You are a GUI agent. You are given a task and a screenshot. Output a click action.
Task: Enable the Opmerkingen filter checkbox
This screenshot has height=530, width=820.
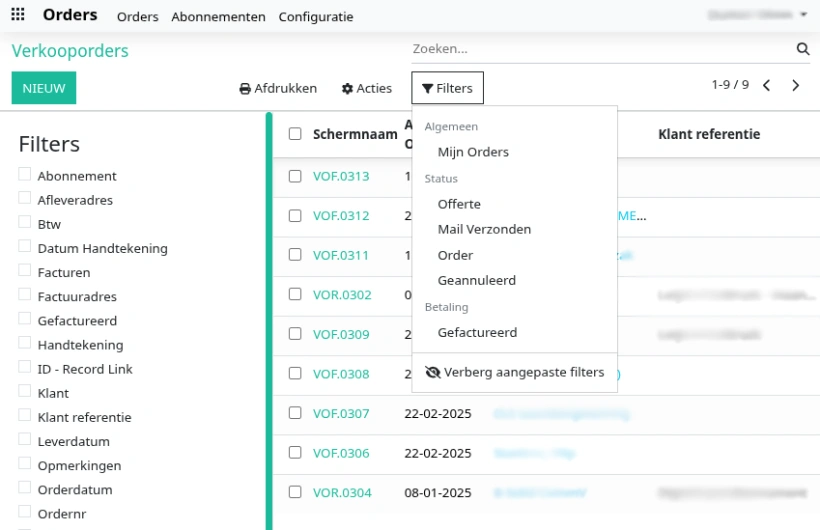point(25,464)
